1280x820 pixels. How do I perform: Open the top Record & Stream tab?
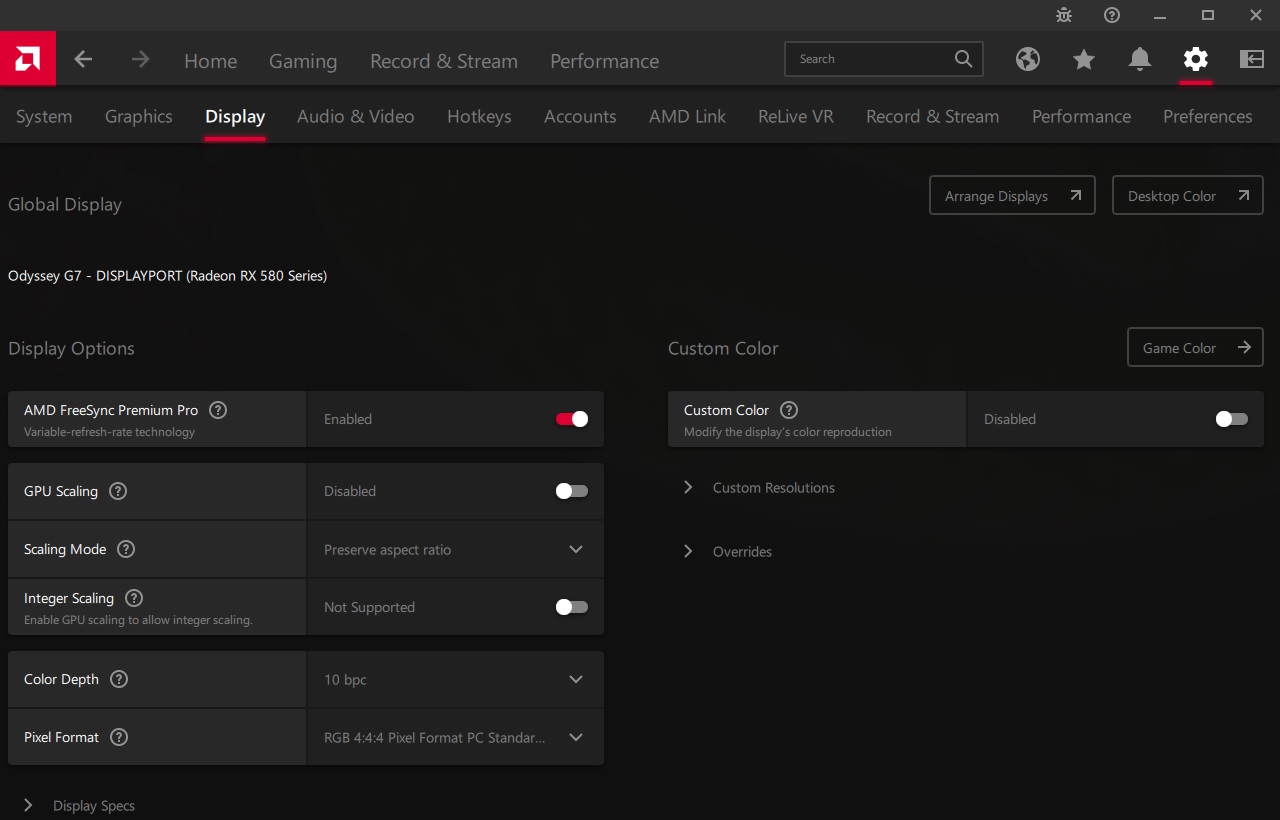point(444,61)
